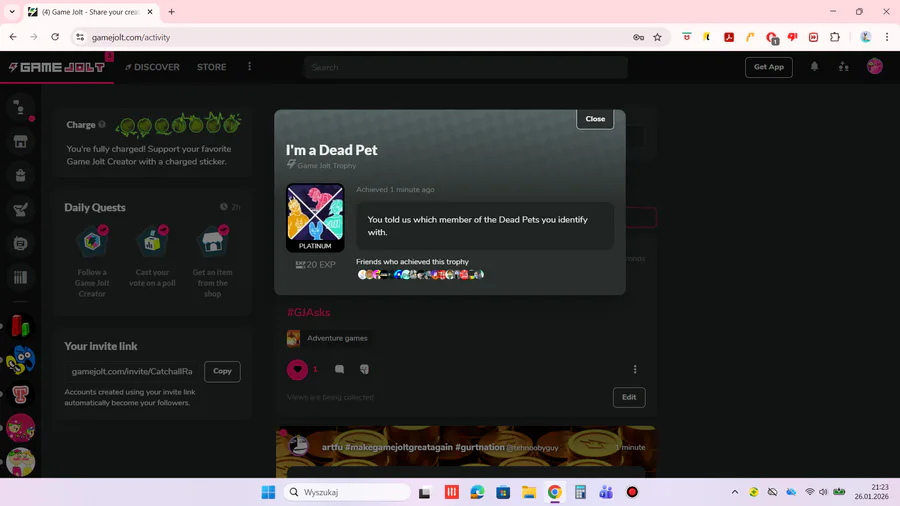This screenshot has width=900, height=506.
Task: Reload the browser page
Action: (55, 37)
